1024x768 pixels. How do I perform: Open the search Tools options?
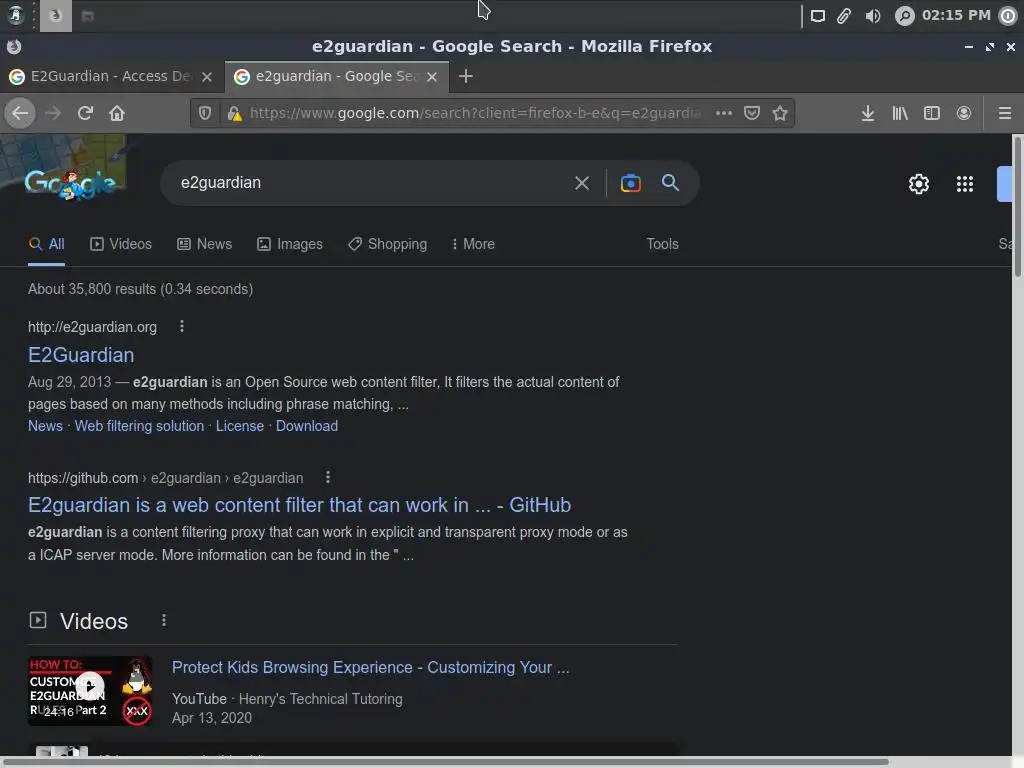pyautogui.click(x=662, y=244)
